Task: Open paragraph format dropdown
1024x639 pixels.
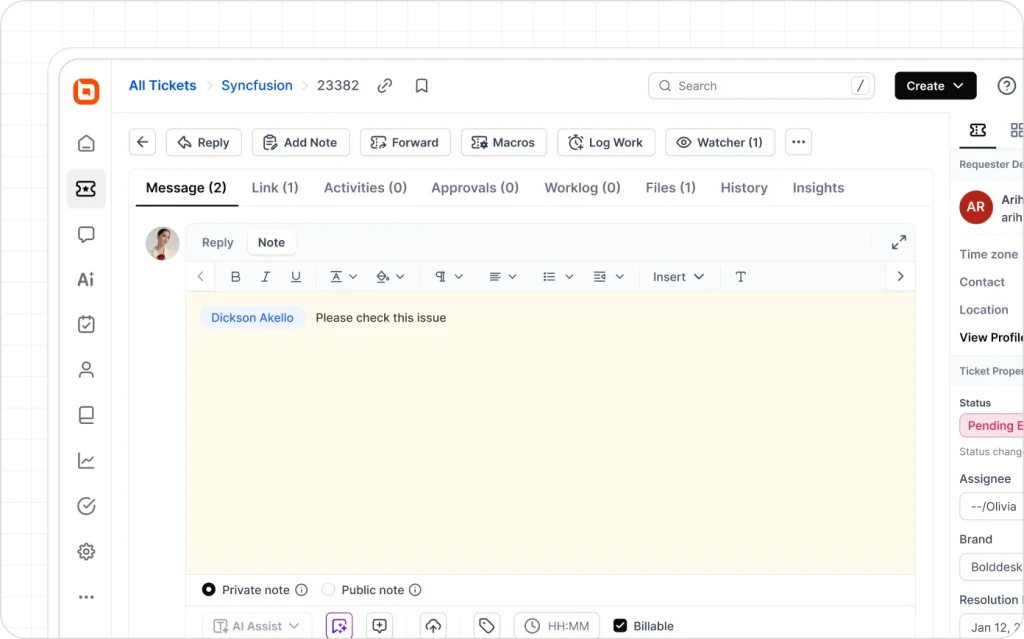Action: pyautogui.click(x=449, y=277)
